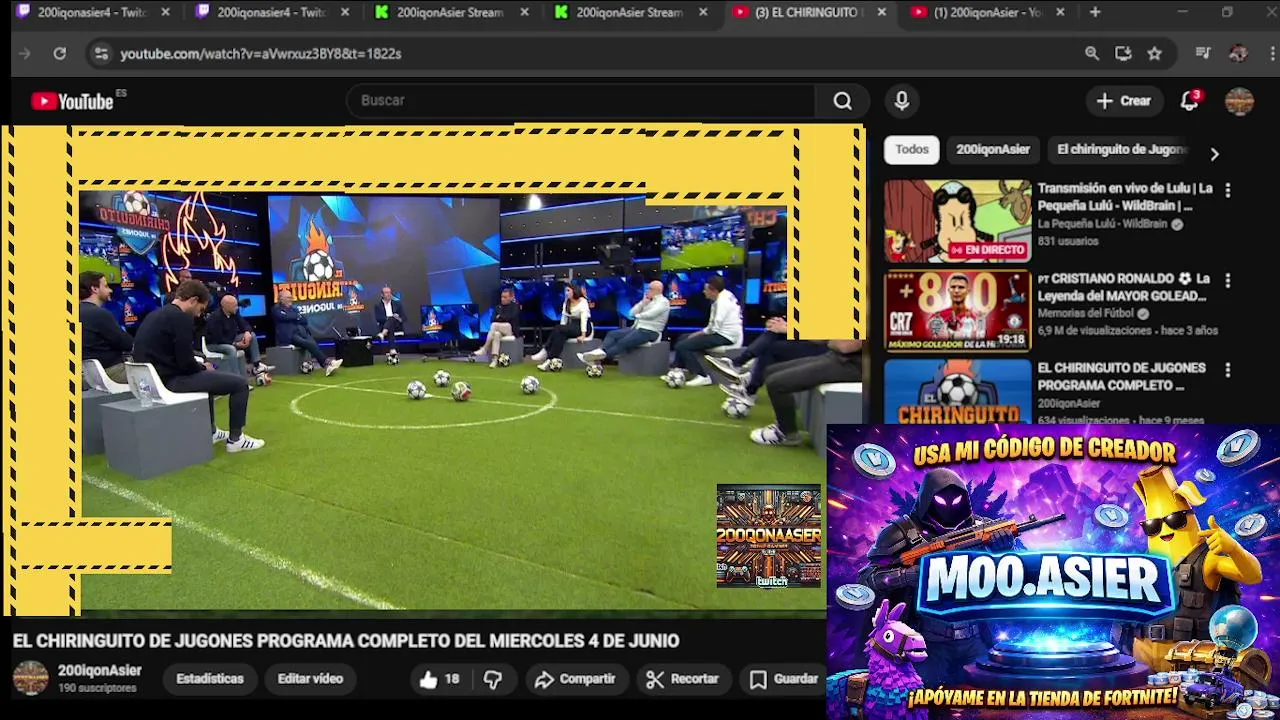Go forward with the browser arrow
Image resolution: width=1280 pixels, height=720 pixels.
point(25,53)
